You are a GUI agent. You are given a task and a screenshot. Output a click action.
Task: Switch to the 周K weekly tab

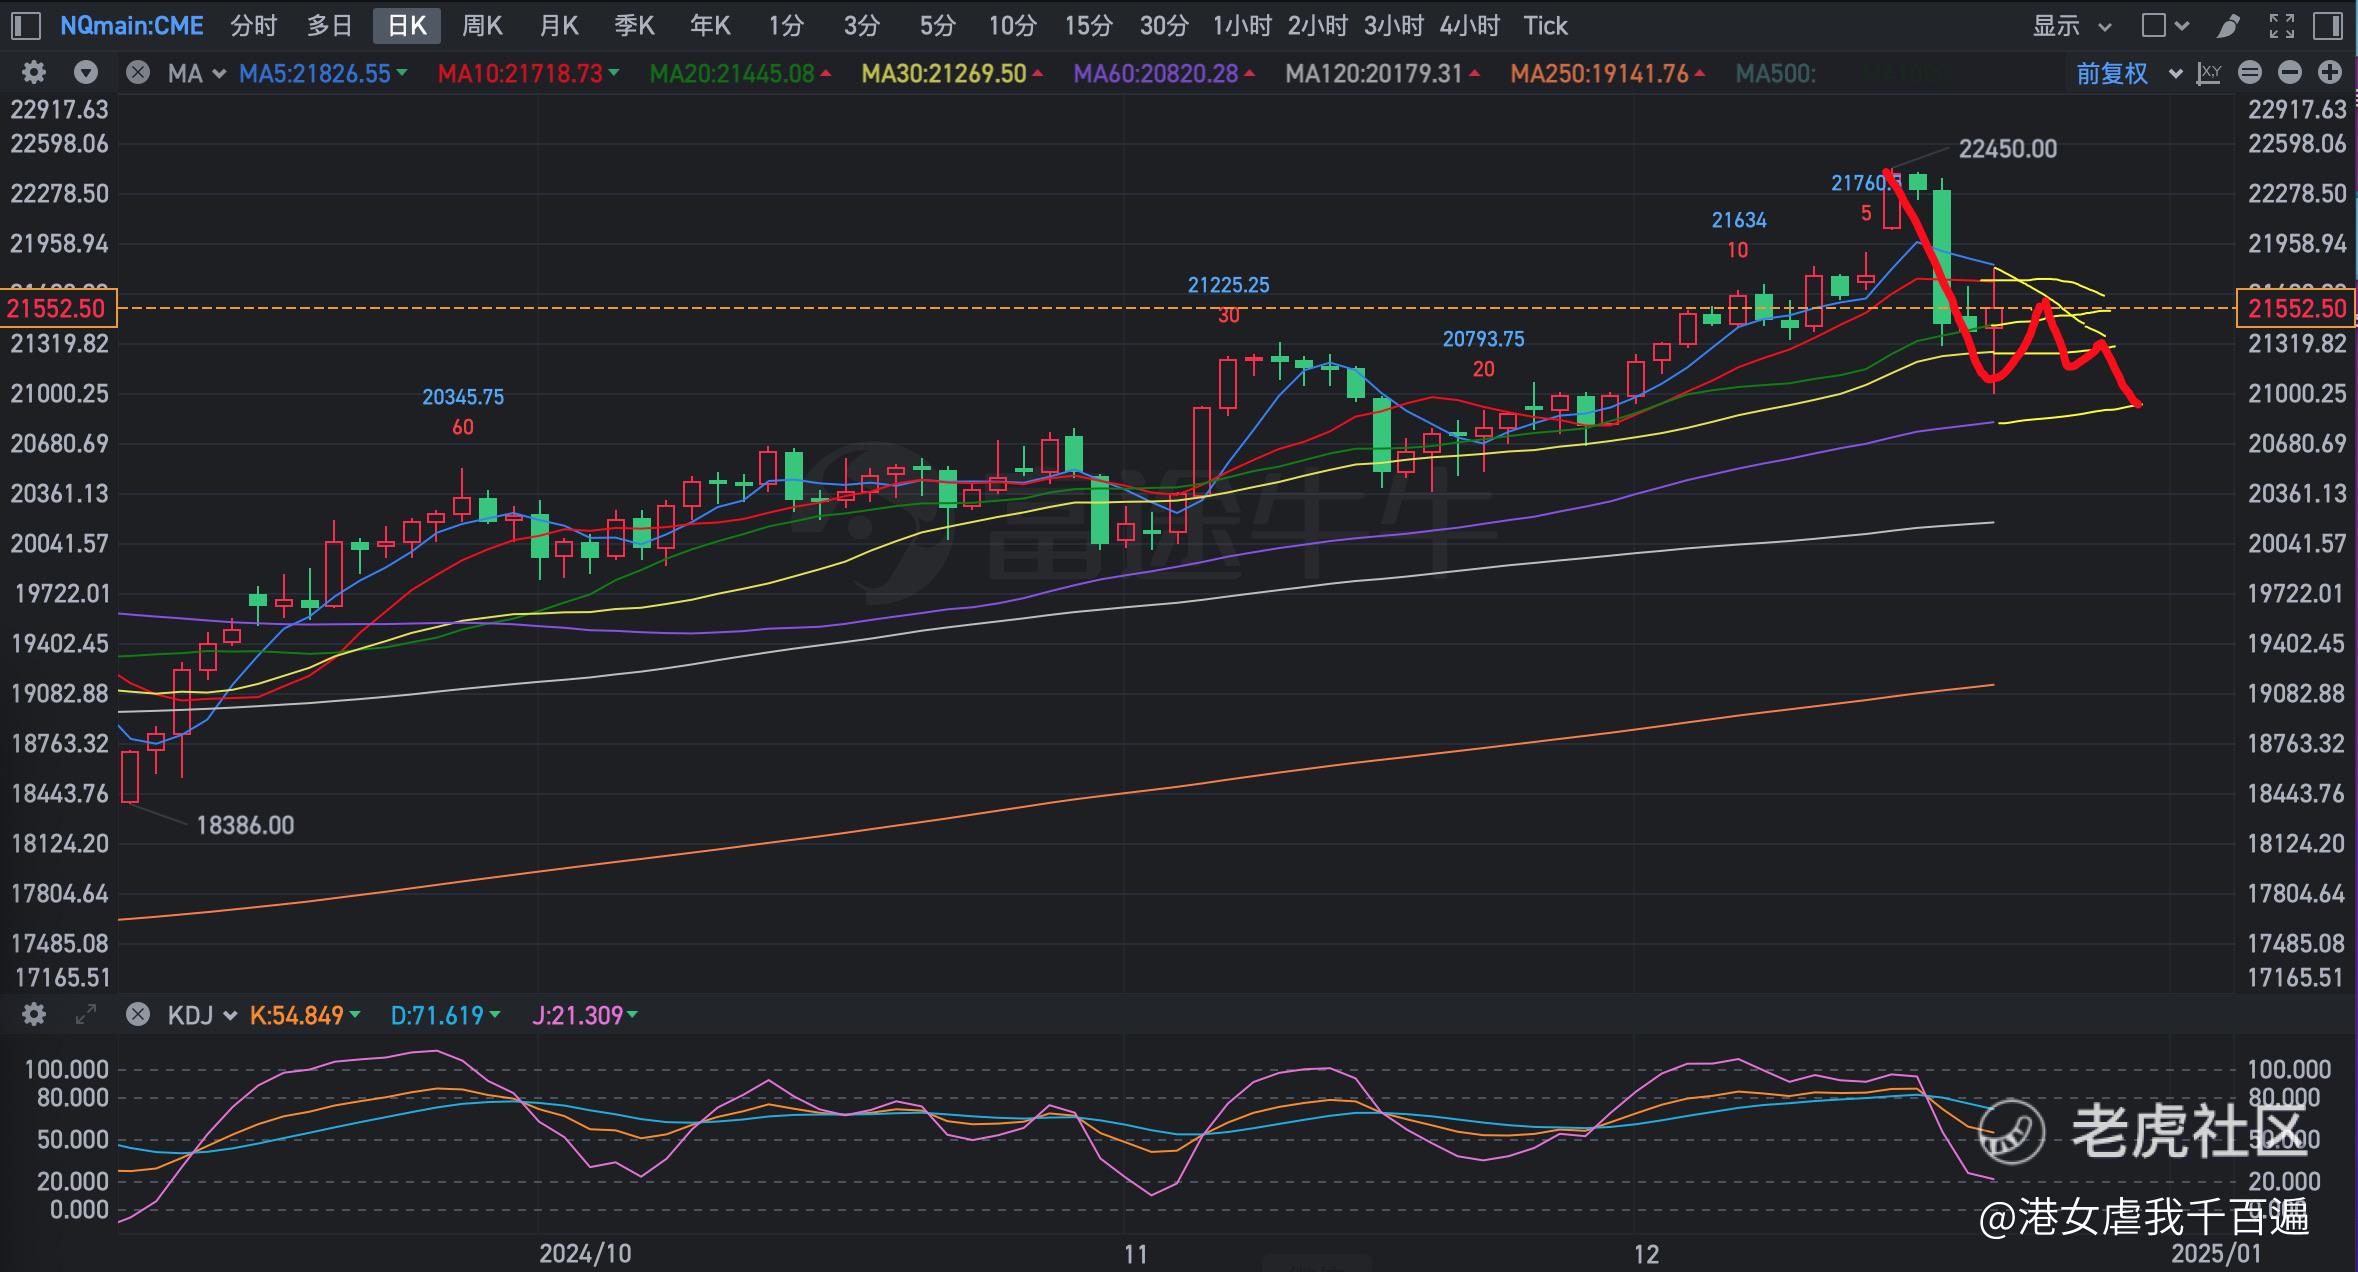(482, 26)
